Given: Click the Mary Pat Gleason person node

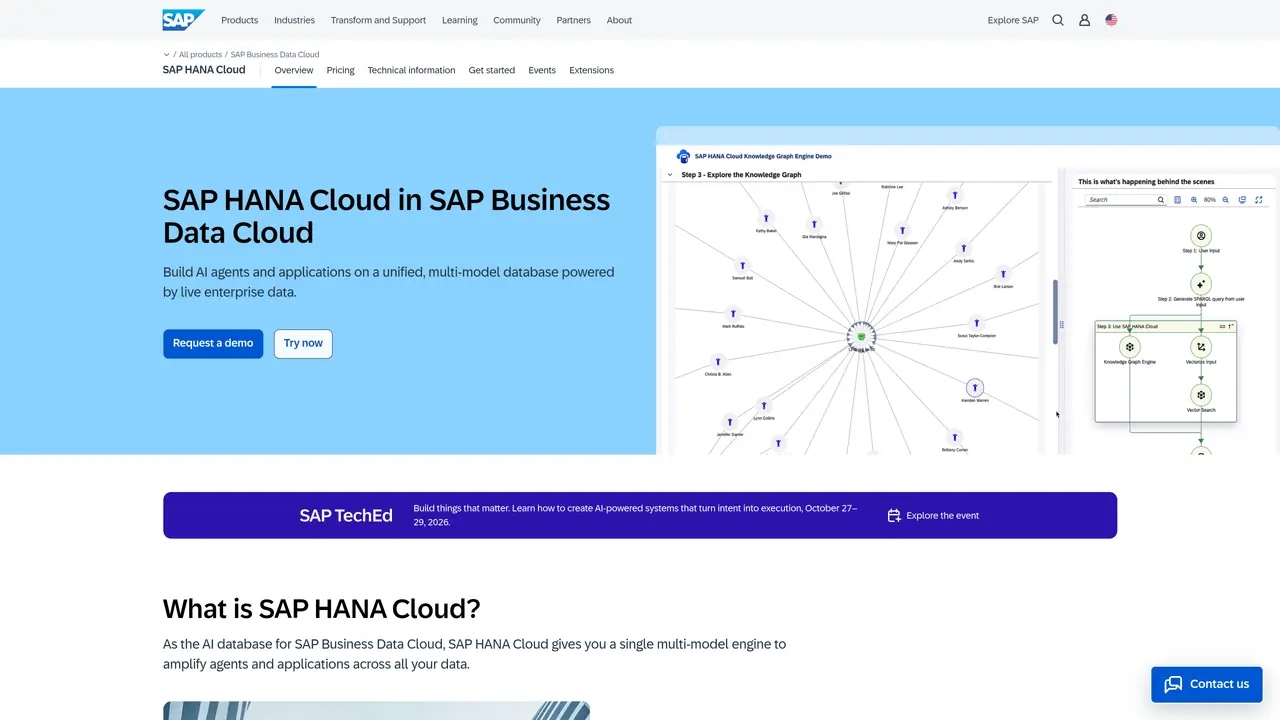Looking at the screenshot, I should click(903, 230).
